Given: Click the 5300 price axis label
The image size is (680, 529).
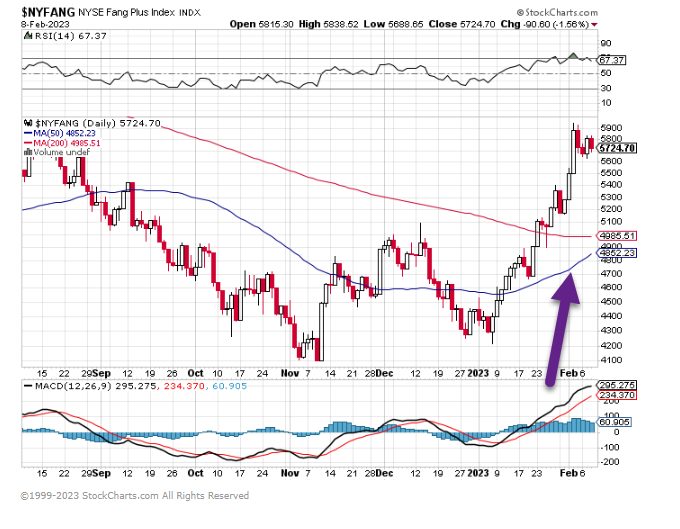Looking at the screenshot, I should click(x=611, y=197).
